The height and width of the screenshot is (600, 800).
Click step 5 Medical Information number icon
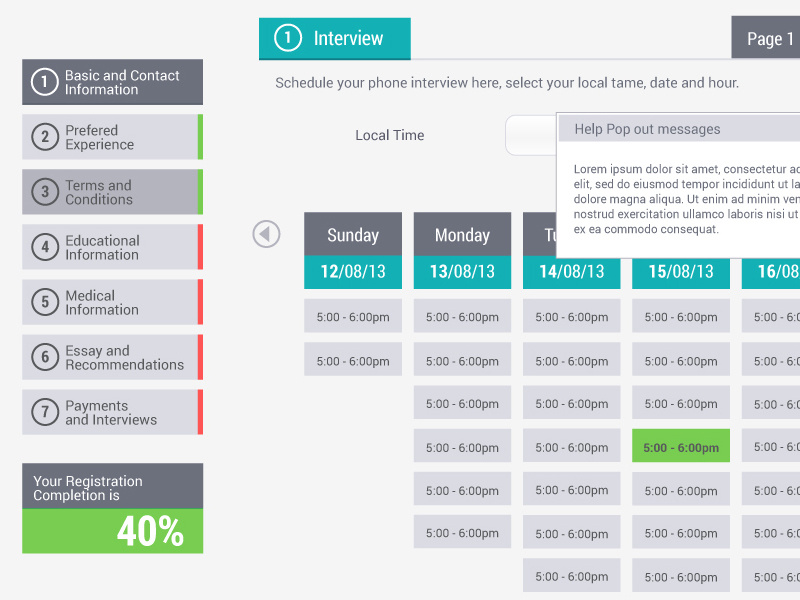(44, 302)
